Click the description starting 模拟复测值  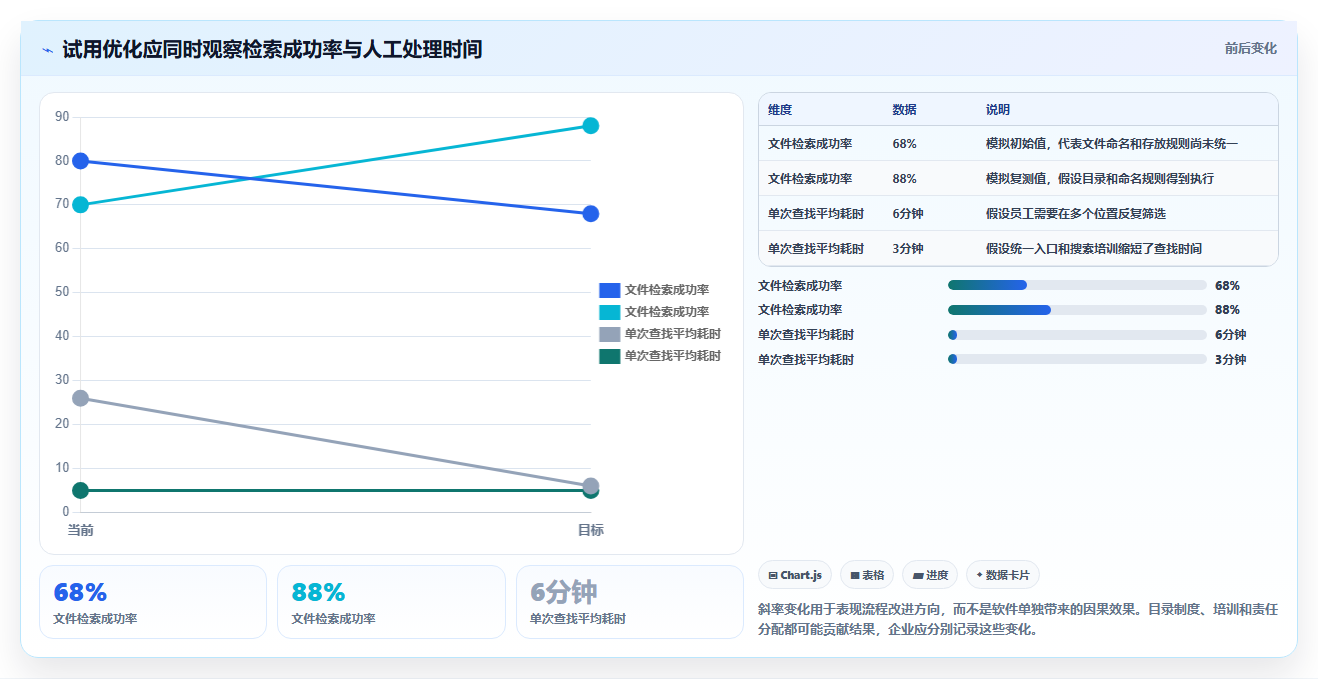1100,178
